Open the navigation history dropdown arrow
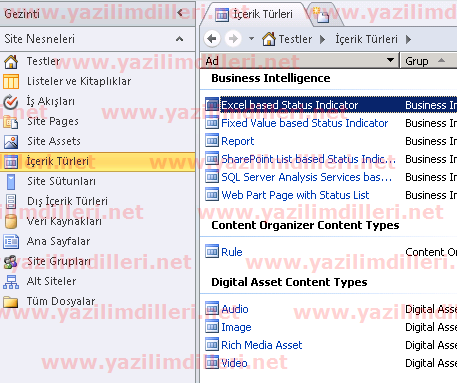The image size is (457, 383). pyautogui.click(x=252, y=39)
